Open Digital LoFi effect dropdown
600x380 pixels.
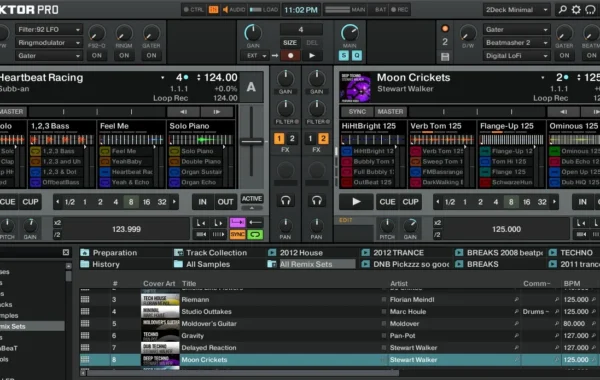pos(516,55)
